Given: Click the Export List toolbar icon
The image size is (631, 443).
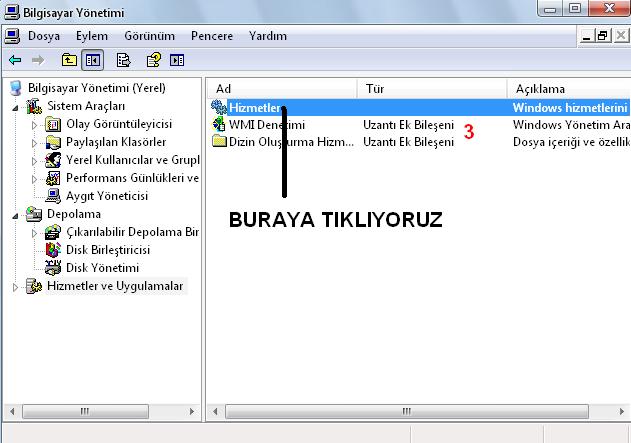Looking at the screenshot, I should point(123,60).
